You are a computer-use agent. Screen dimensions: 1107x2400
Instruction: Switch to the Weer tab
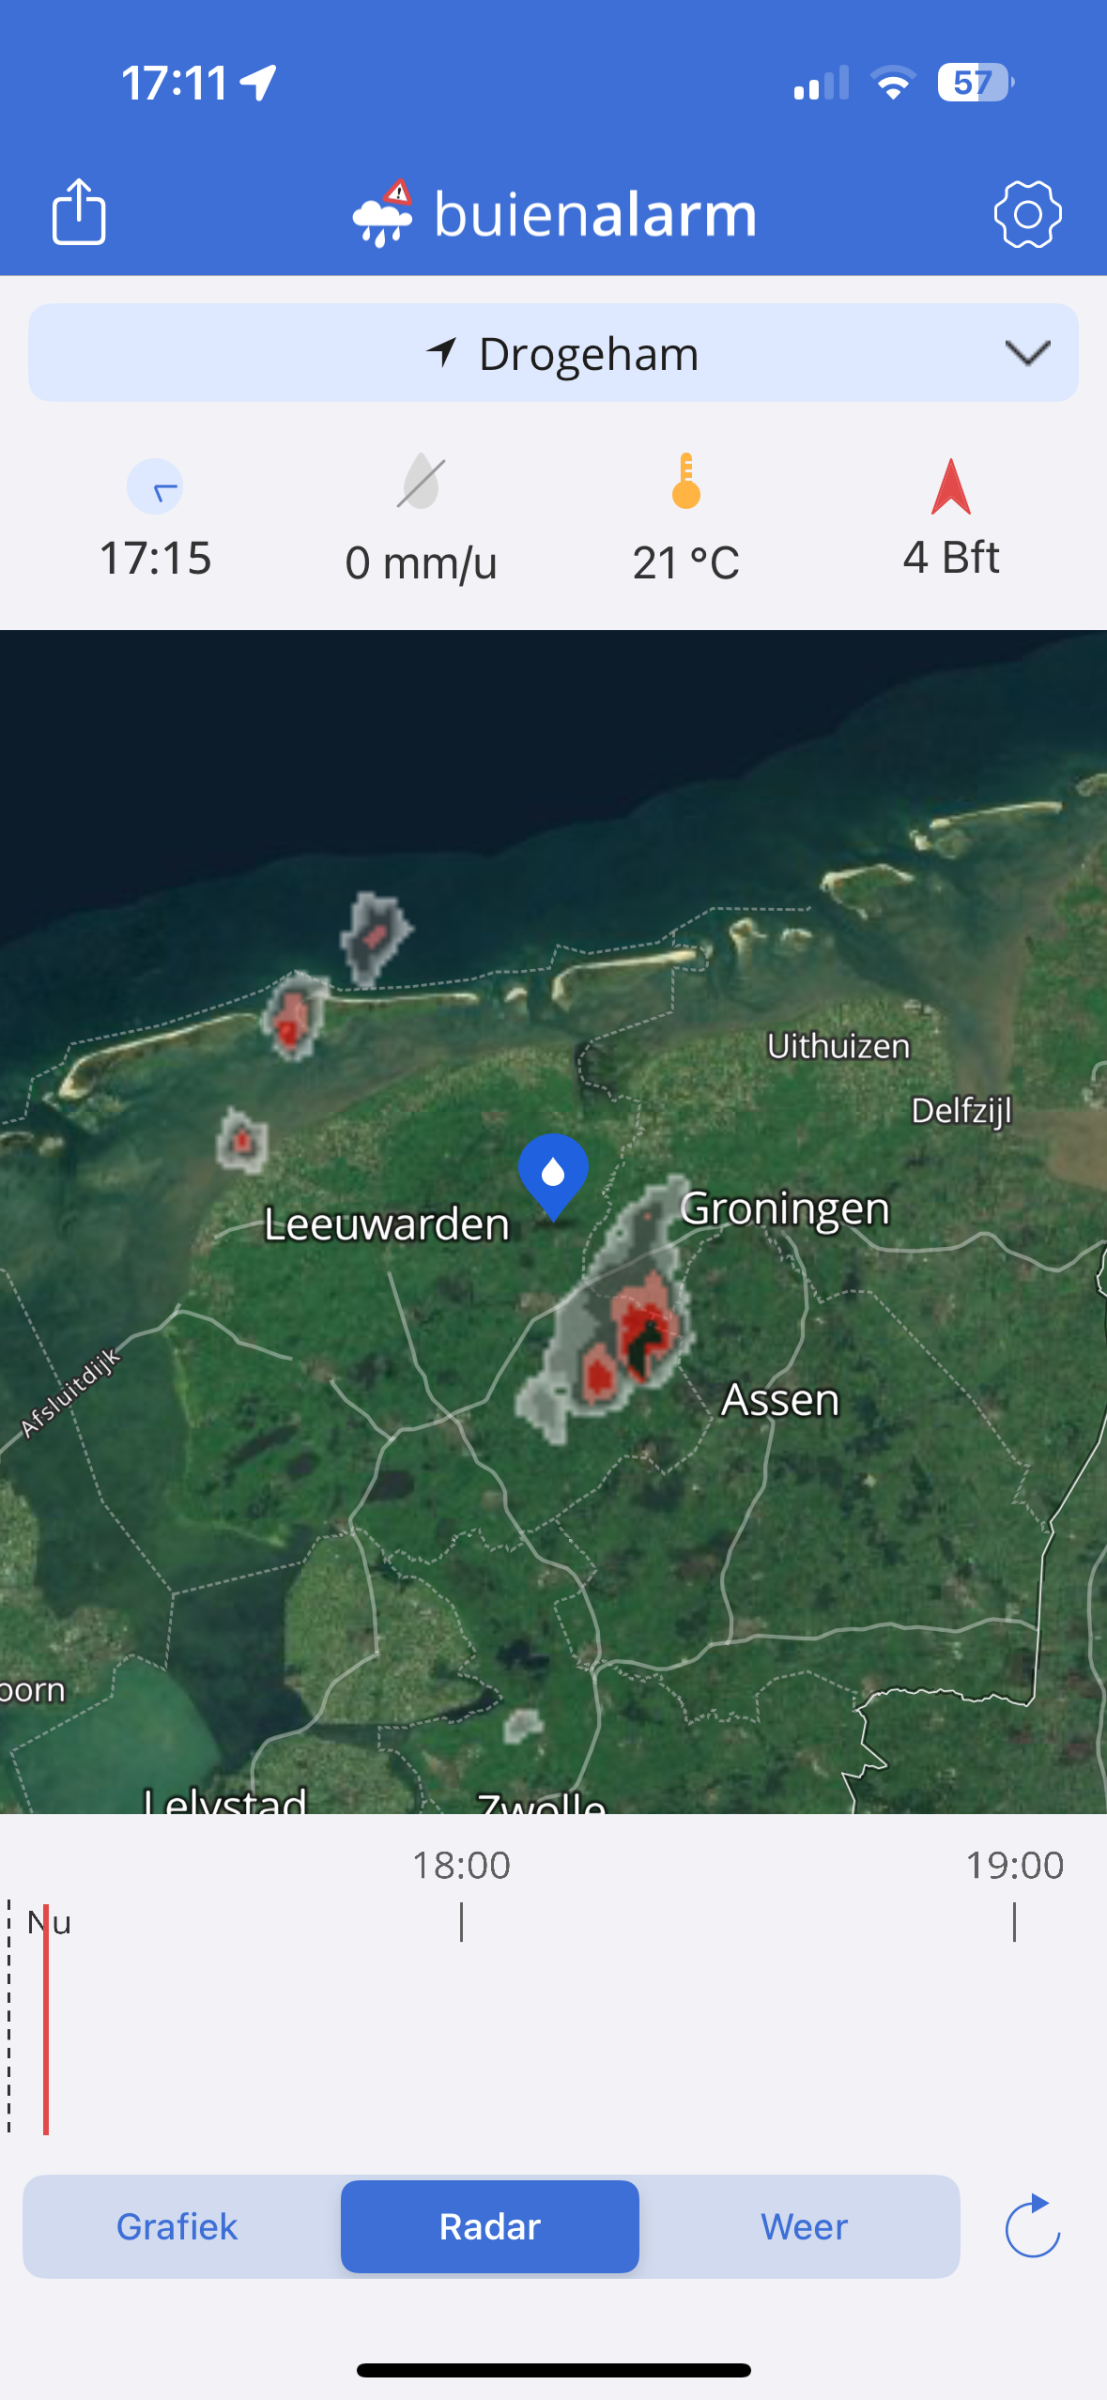(x=804, y=2227)
